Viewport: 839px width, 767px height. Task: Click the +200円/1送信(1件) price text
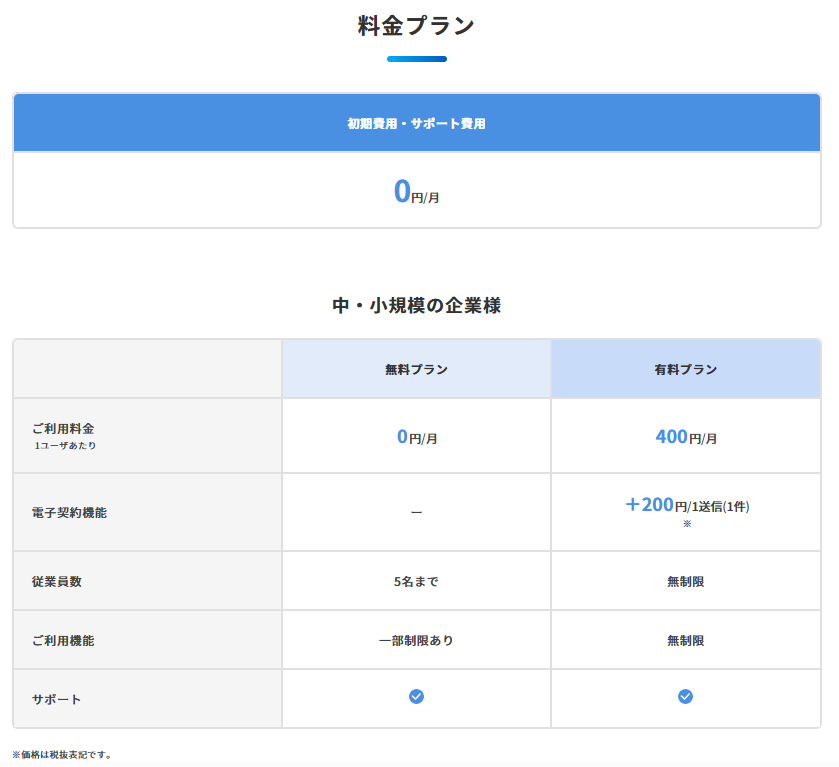pos(684,505)
